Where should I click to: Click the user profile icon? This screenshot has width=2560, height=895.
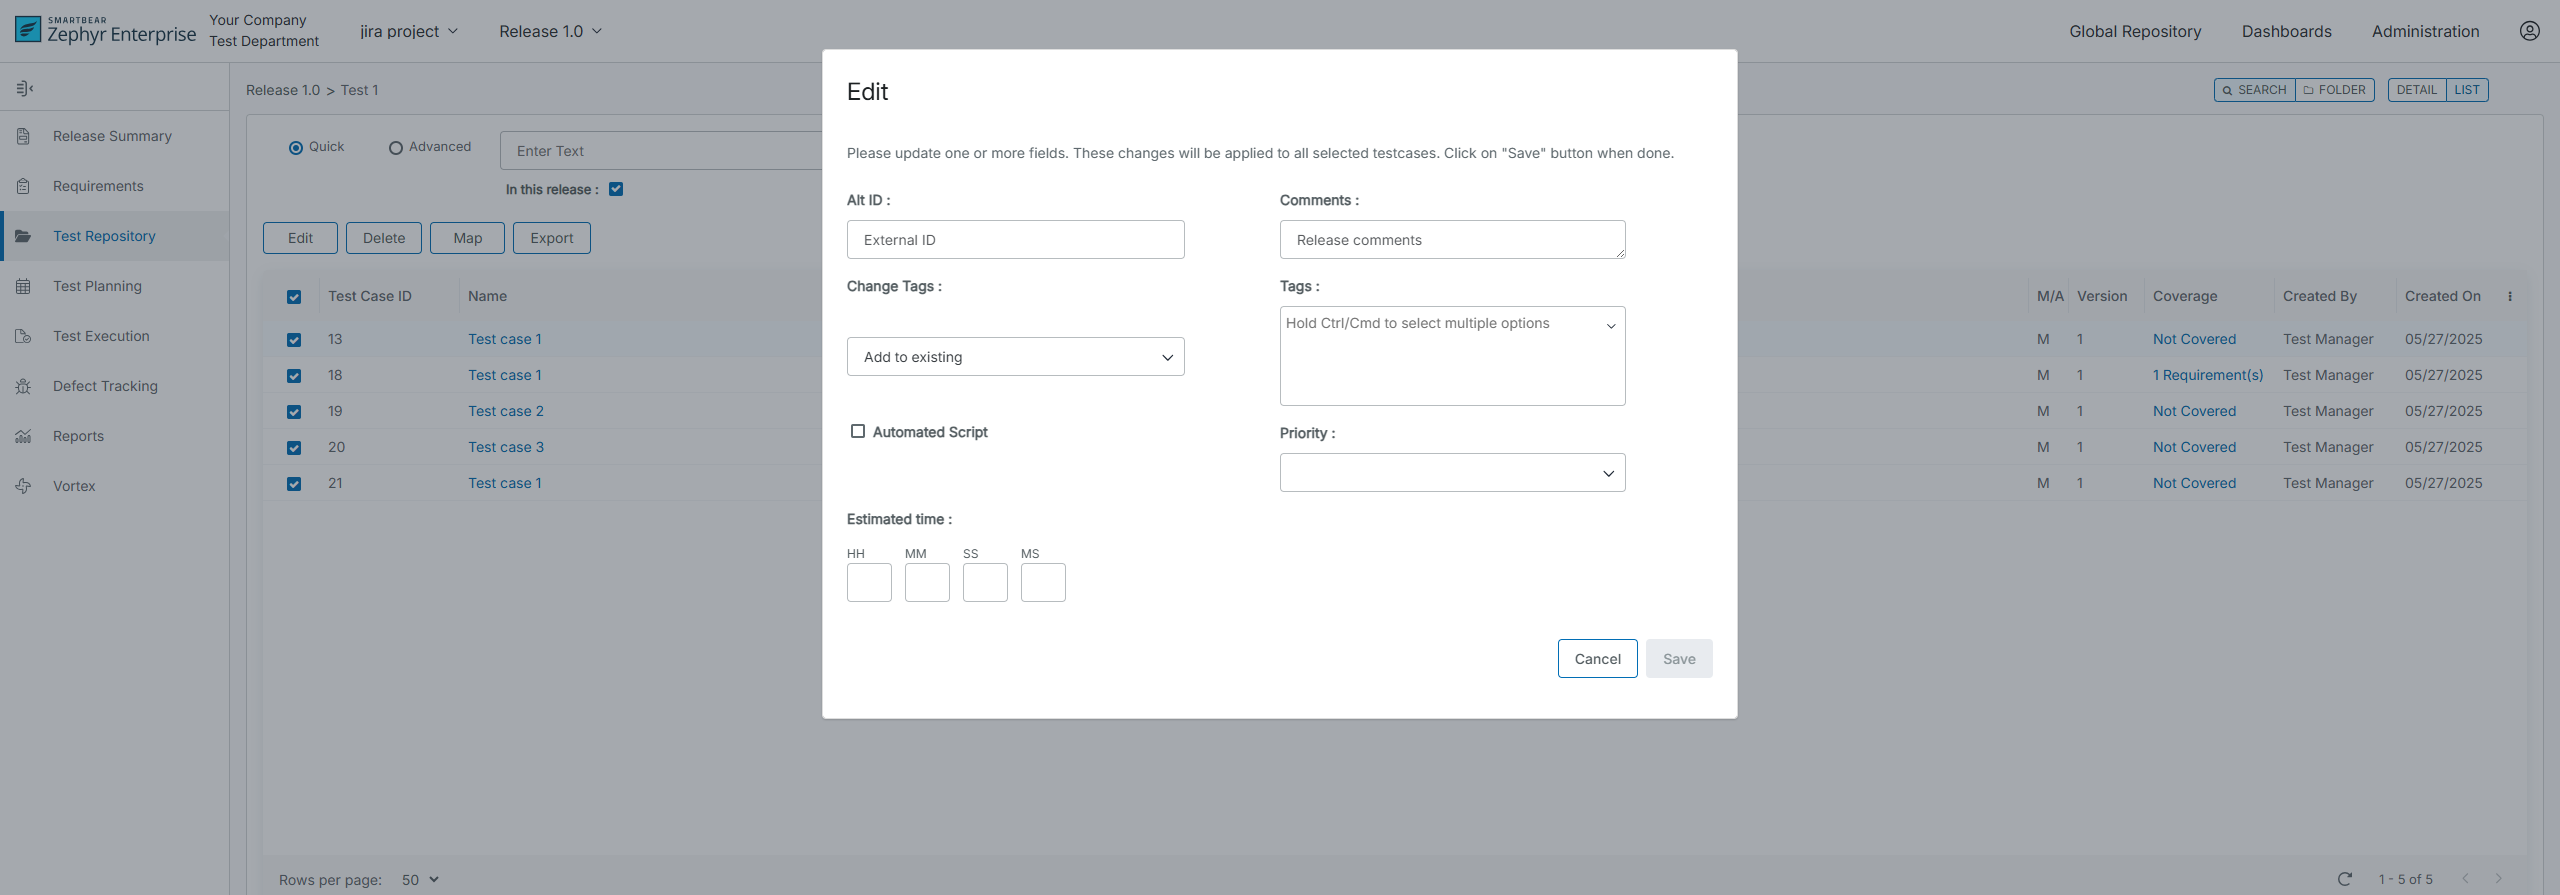2529,31
